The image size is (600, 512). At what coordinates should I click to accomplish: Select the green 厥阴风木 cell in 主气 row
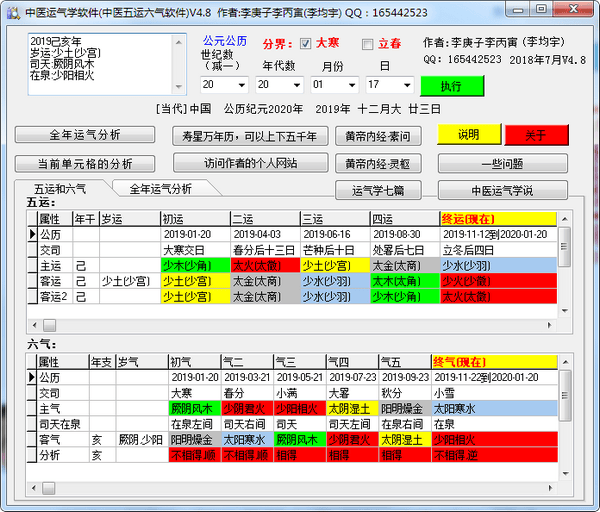(192, 408)
